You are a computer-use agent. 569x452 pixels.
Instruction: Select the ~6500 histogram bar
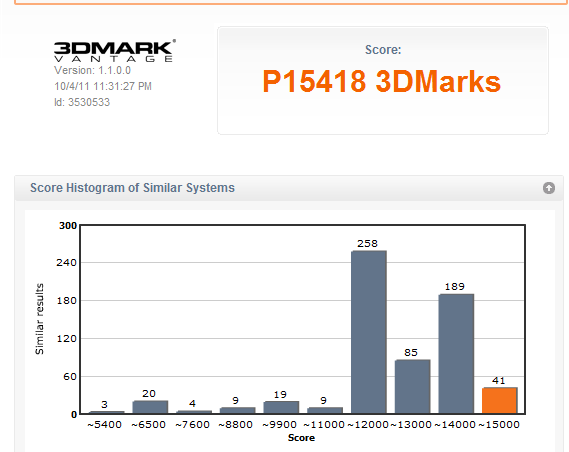pyautogui.click(x=150, y=407)
